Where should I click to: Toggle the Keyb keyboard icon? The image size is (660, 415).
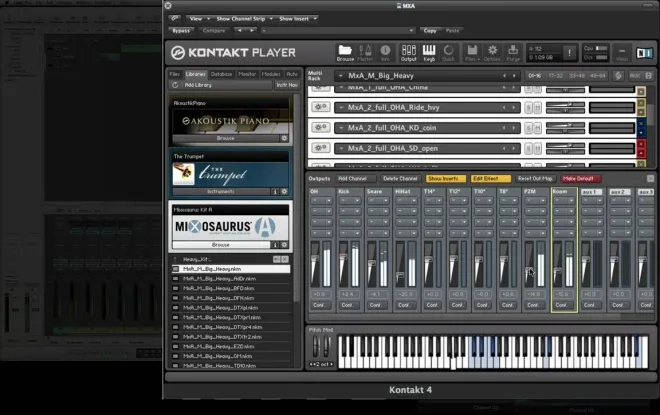click(429, 53)
